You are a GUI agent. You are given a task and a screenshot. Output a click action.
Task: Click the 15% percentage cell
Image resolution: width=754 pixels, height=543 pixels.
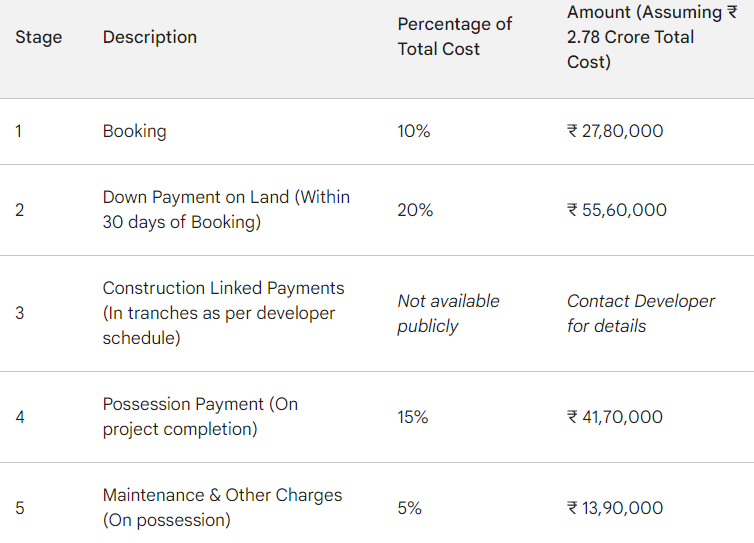(413, 417)
